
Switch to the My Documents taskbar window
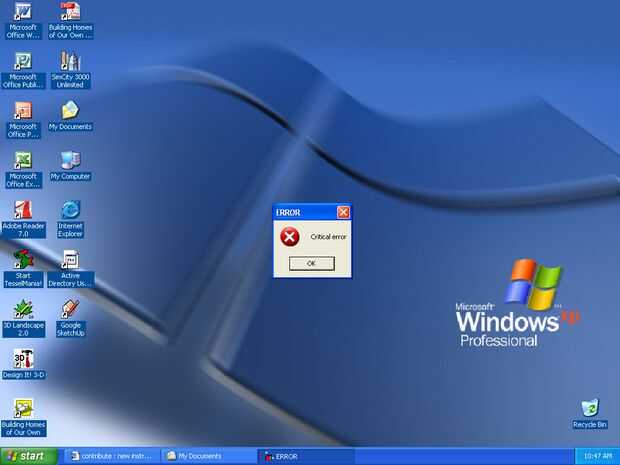click(x=208, y=456)
